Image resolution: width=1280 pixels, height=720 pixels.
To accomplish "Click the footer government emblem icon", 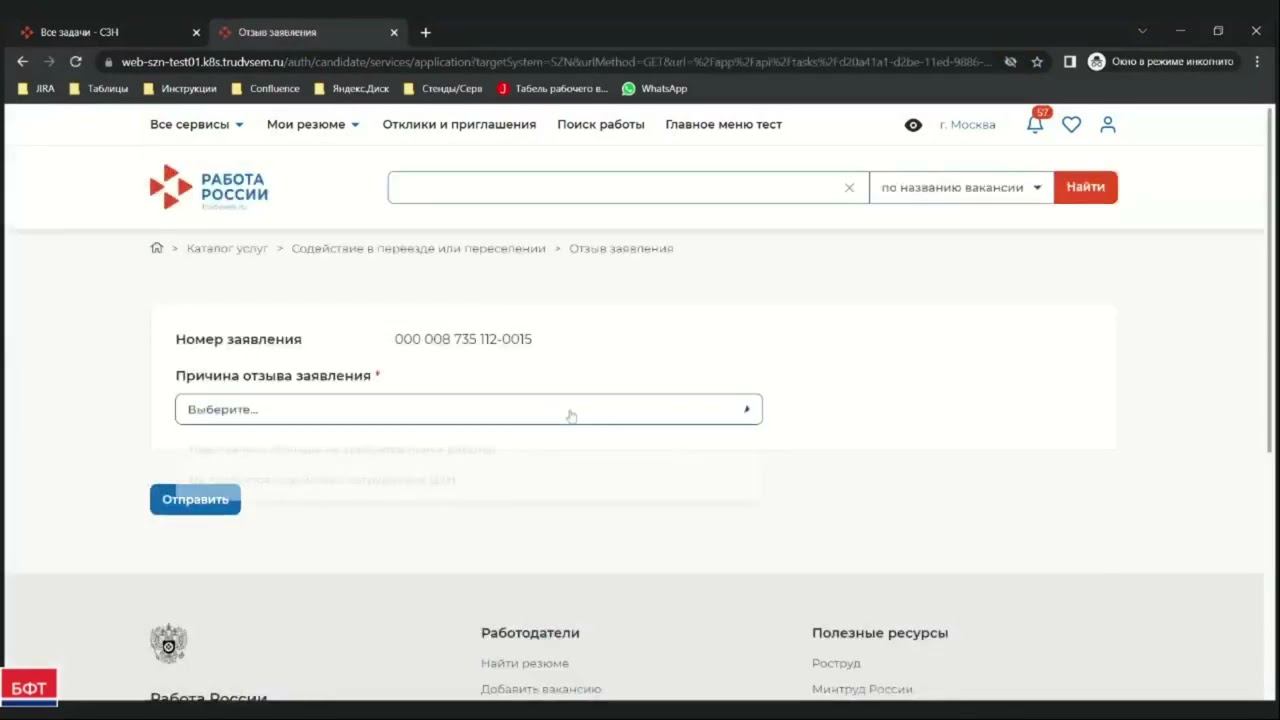I will 168,644.
